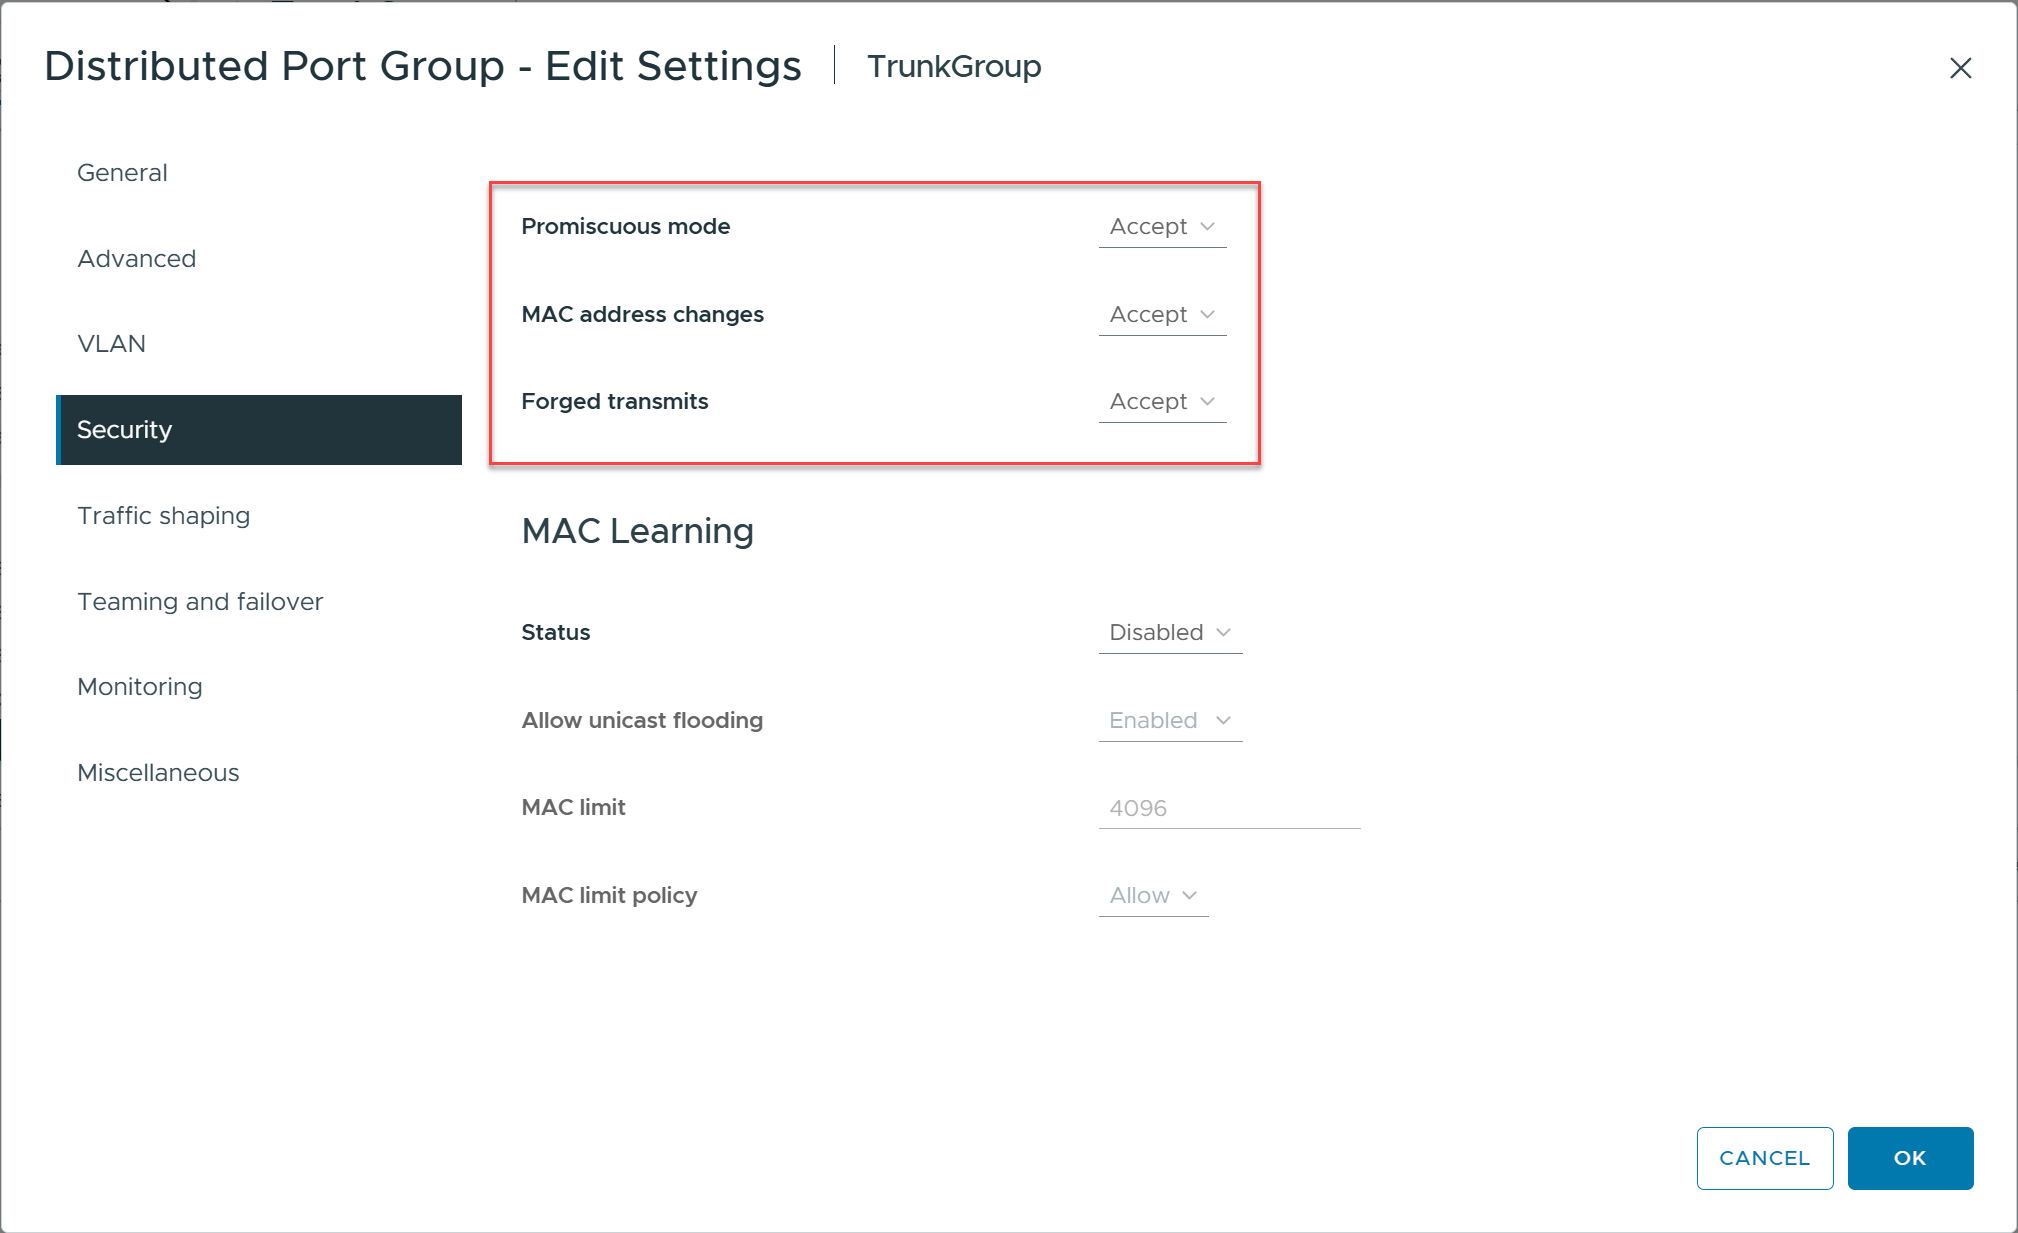This screenshot has width=2018, height=1233.
Task: Close the Edit Settings dialog with X
Action: click(x=1960, y=68)
